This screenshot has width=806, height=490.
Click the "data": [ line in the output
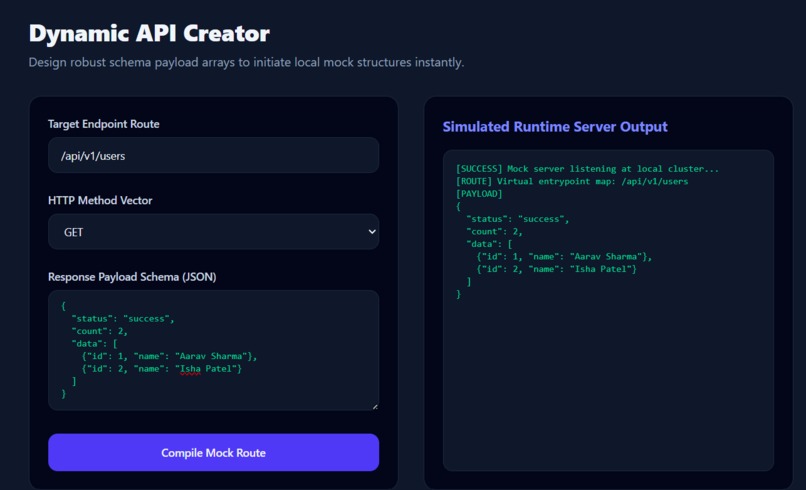(x=489, y=244)
